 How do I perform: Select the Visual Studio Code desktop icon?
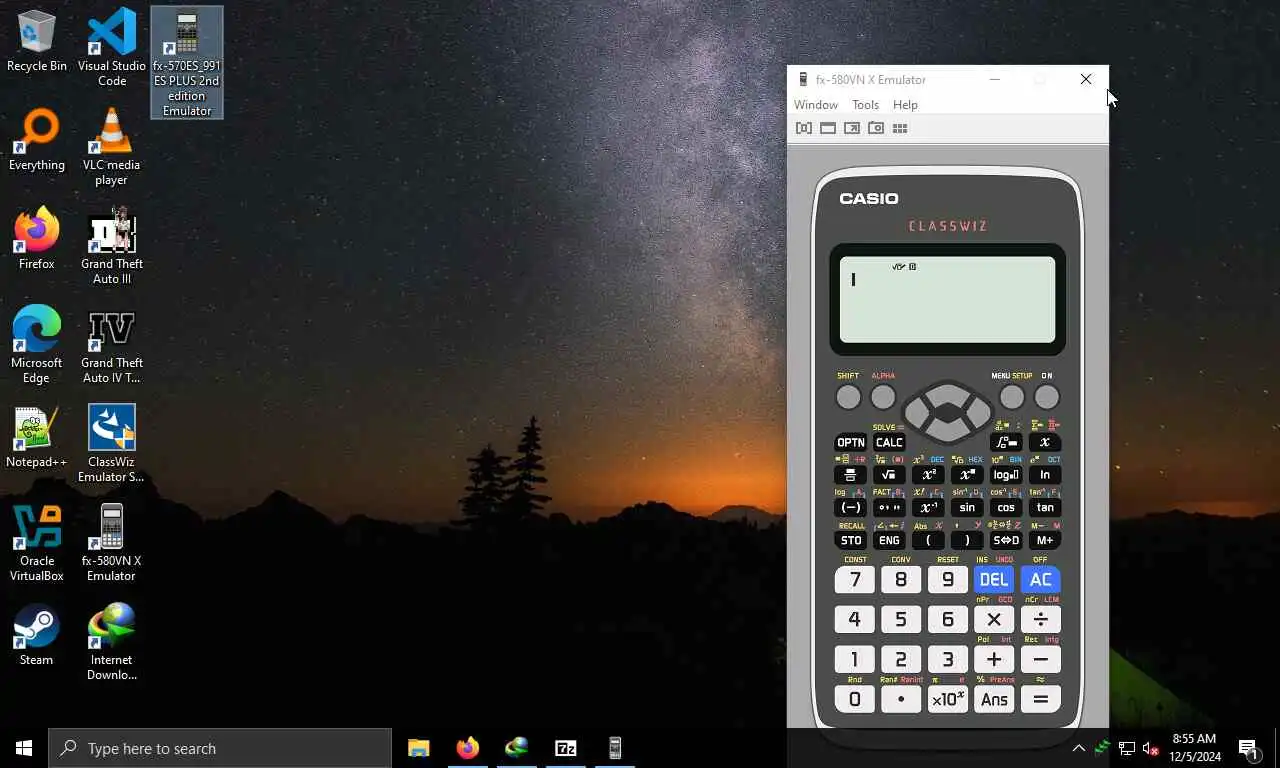(x=112, y=48)
